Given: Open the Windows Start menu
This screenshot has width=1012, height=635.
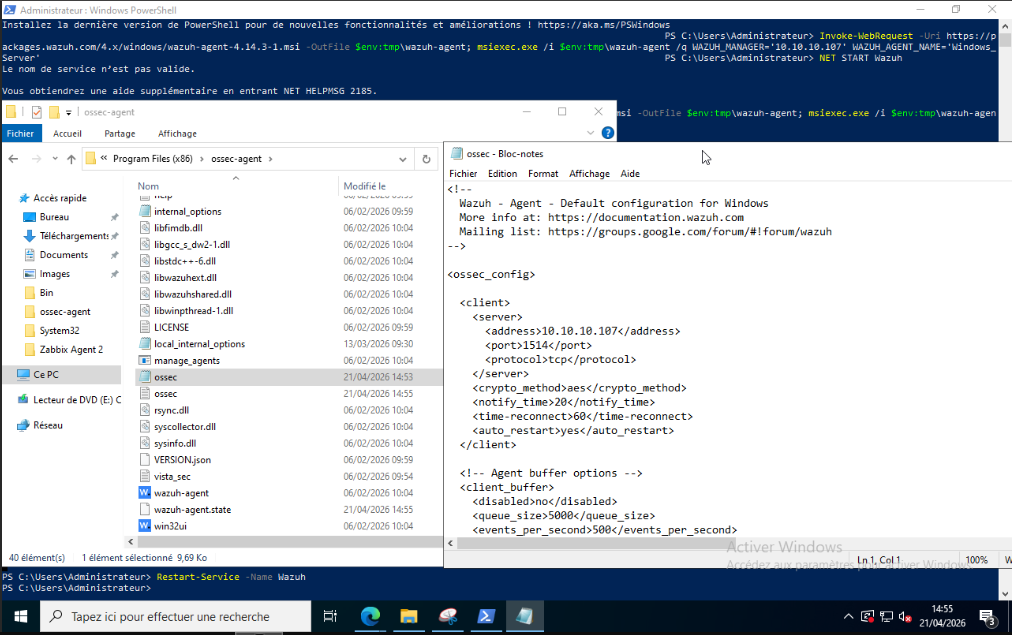Looking at the screenshot, I should (x=20, y=617).
